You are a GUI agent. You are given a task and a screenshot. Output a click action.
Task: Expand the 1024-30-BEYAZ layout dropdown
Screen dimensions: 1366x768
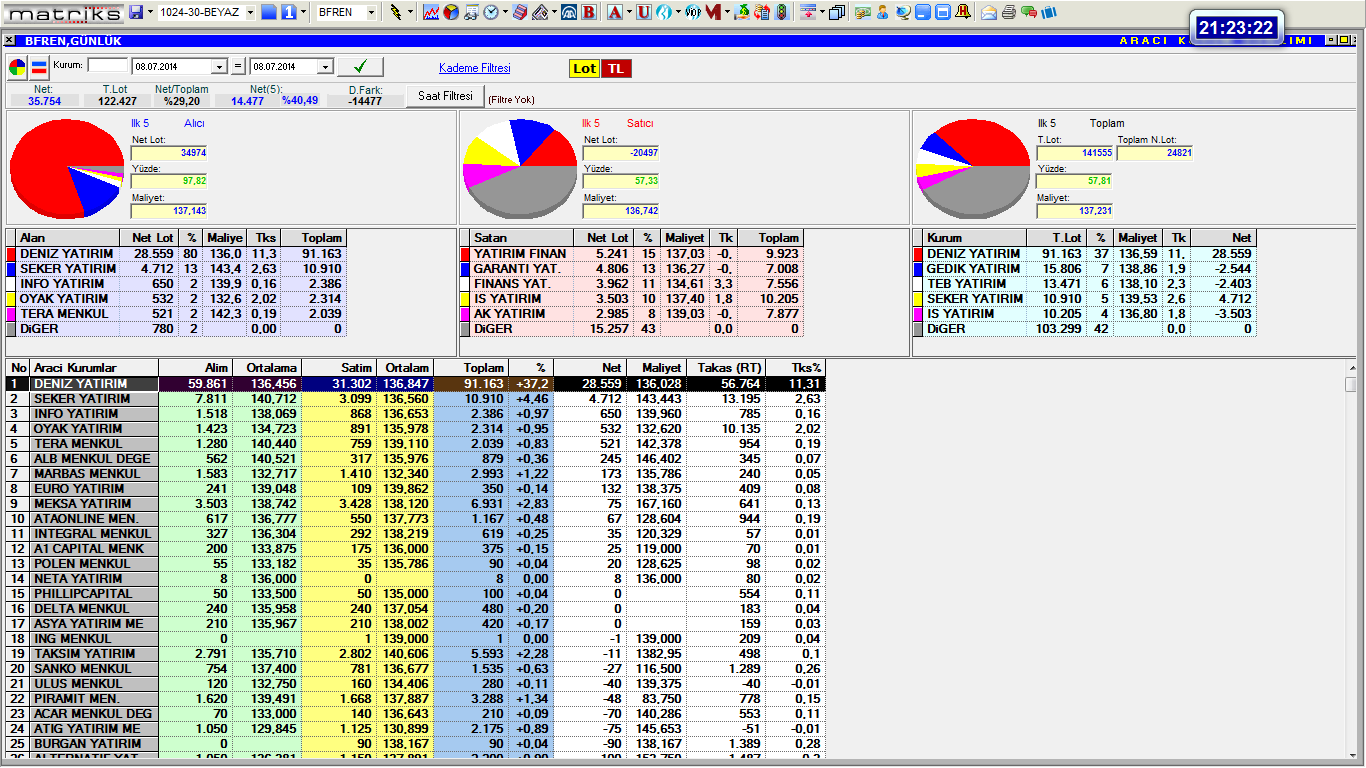click(x=248, y=12)
